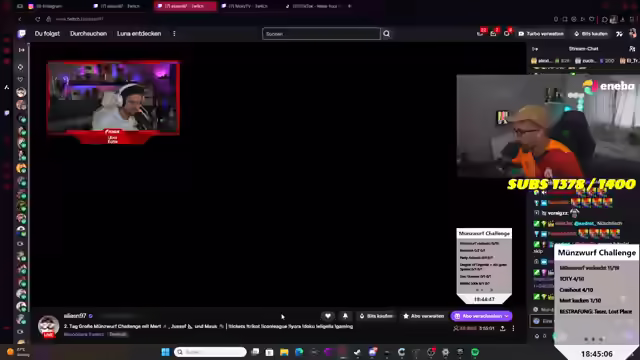Open File Explorer from the taskbar
640x360 pixels.
[x=284, y=352]
